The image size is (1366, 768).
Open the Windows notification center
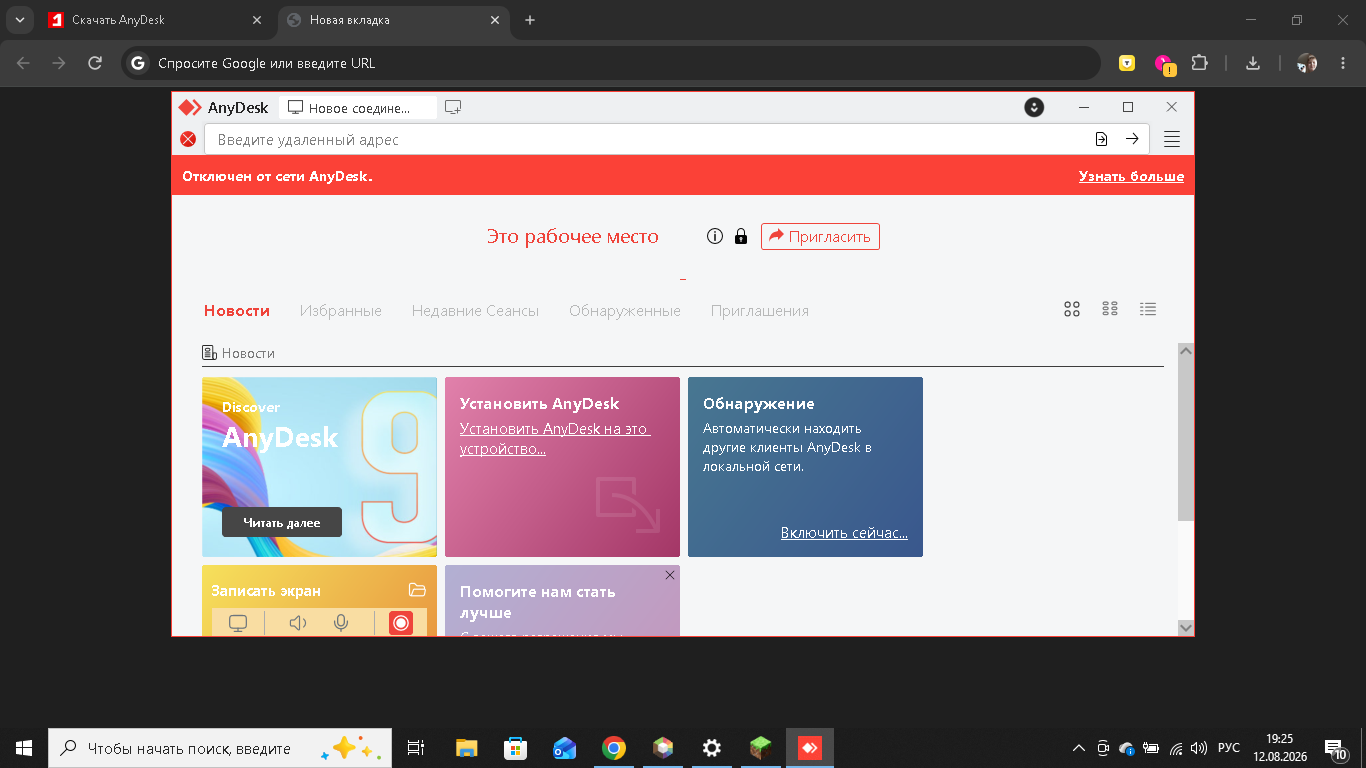(1335, 749)
